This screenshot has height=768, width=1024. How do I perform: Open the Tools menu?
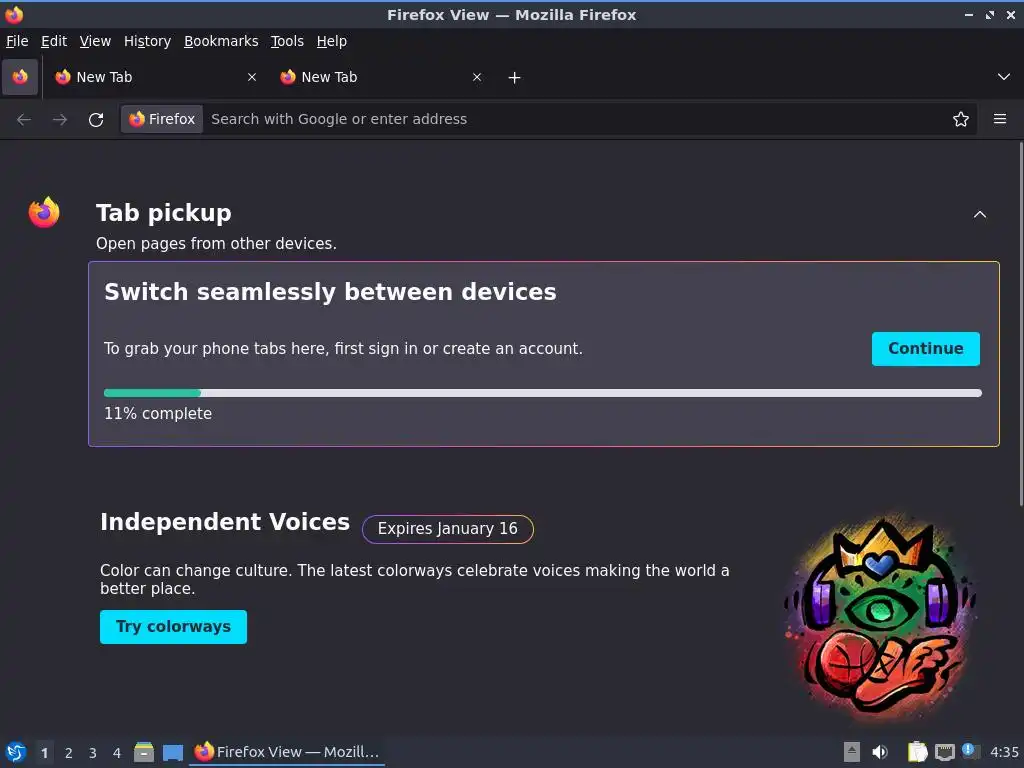[x=287, y=41]
